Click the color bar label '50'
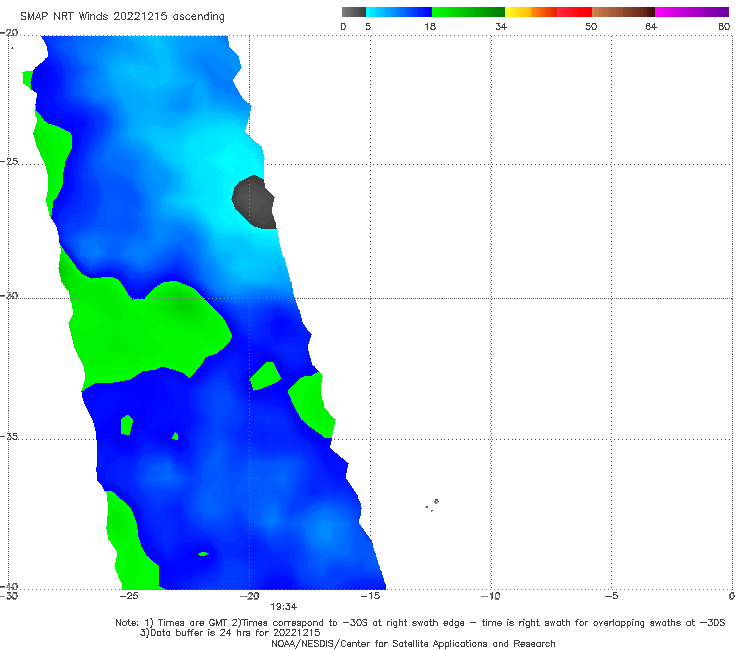This screenshot has height=650, width=740. [x=591, y=27]
